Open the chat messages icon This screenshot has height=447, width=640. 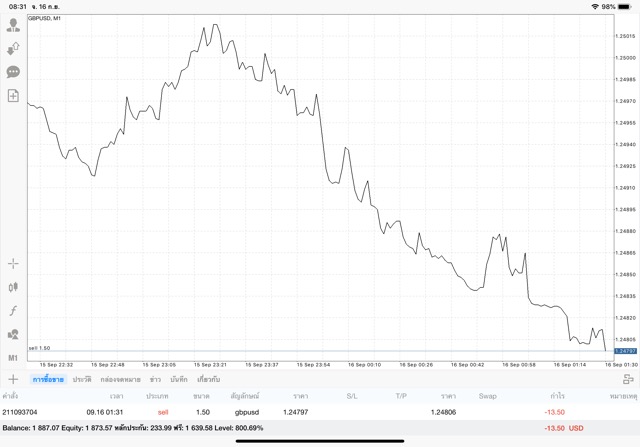click(13, 72)
